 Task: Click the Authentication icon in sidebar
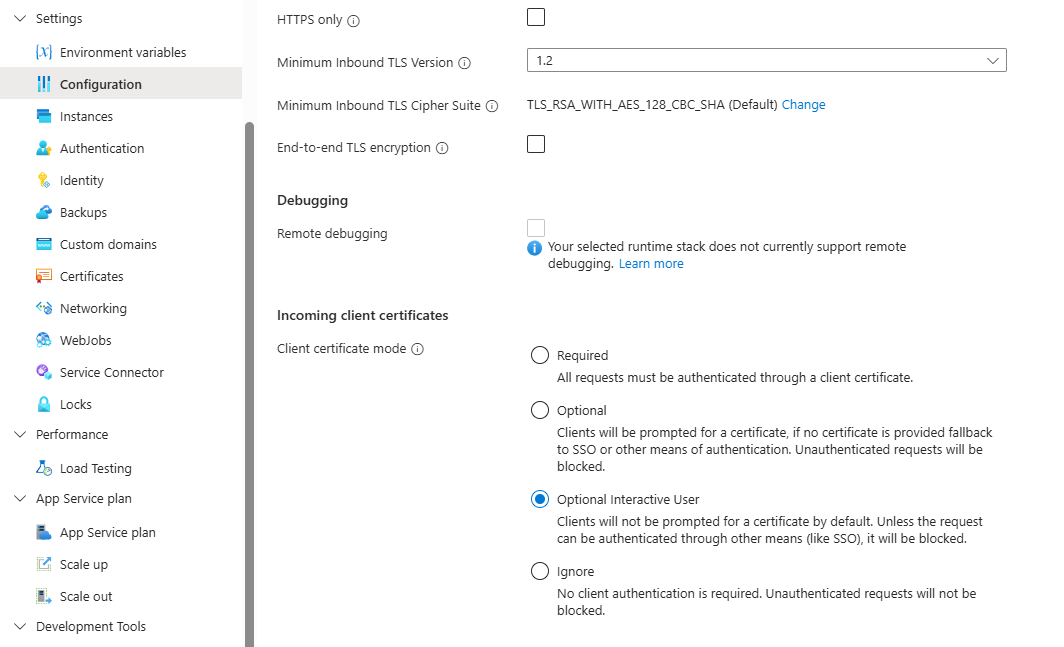43,148
